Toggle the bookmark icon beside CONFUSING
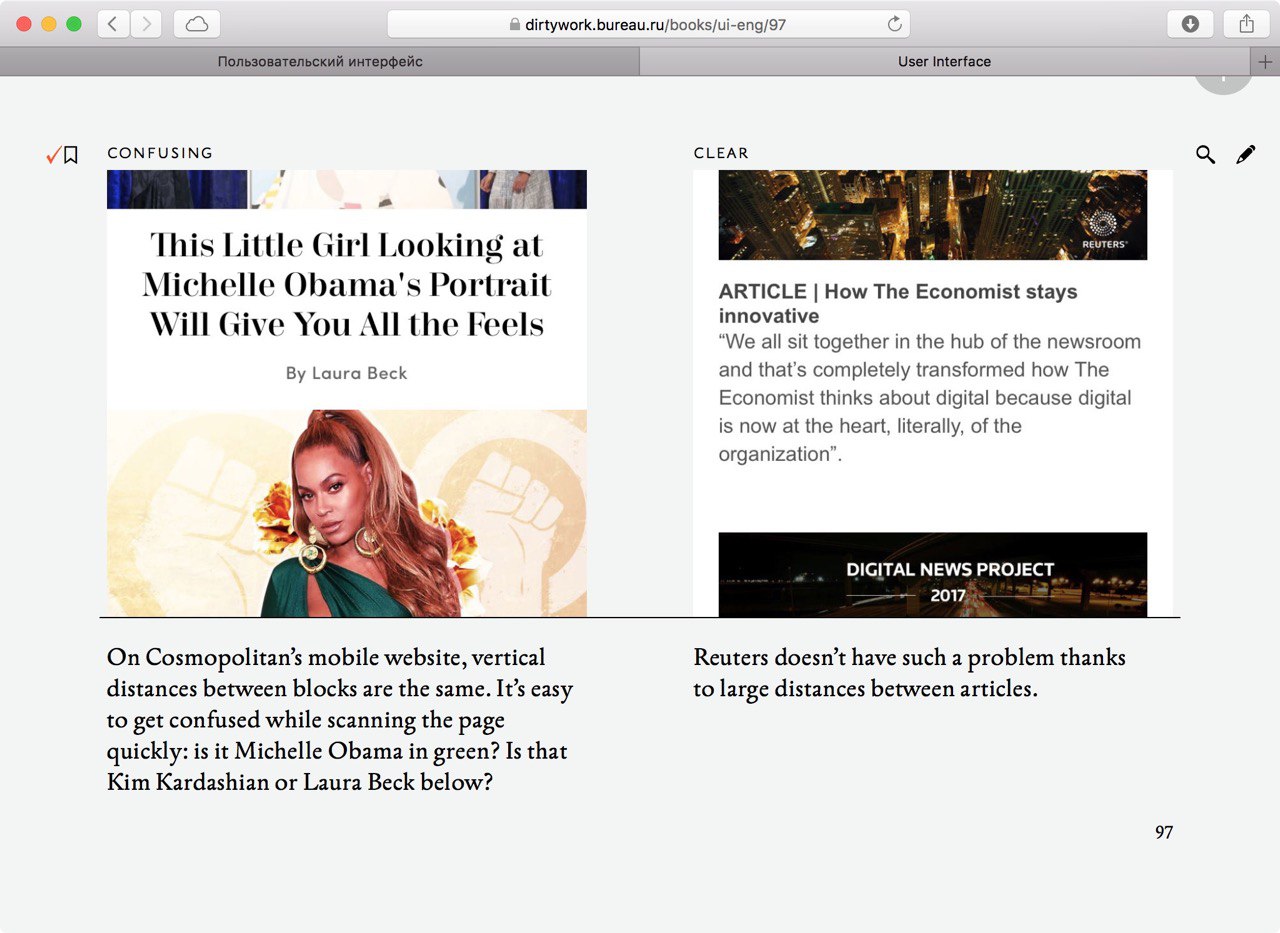This screenshot has height=933, width=1280. pos(70,155)
